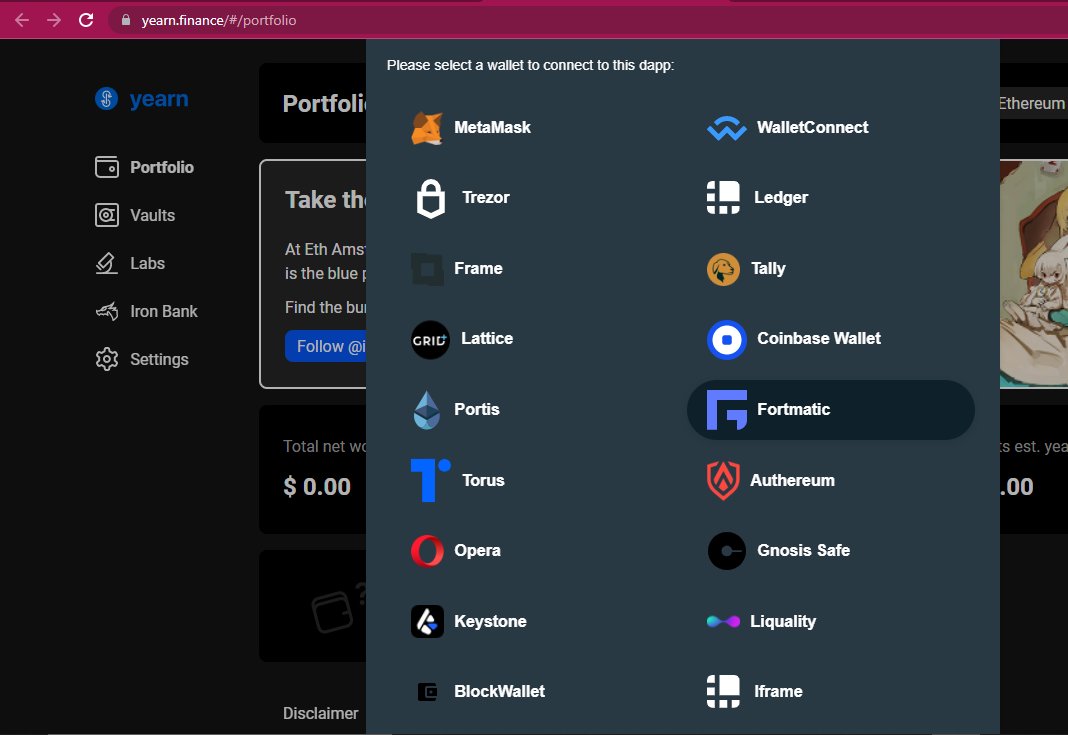Click the blue Follow button

326,346
